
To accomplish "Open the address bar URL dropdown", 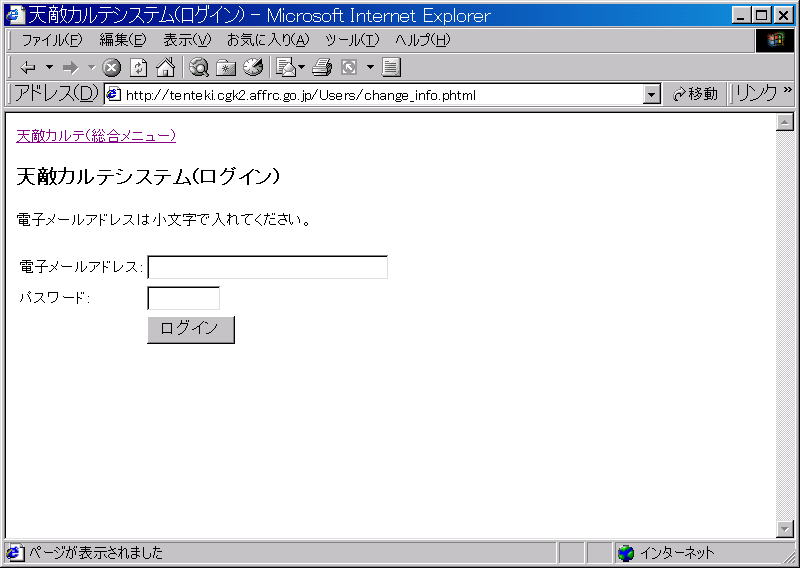I will [652, 95].
